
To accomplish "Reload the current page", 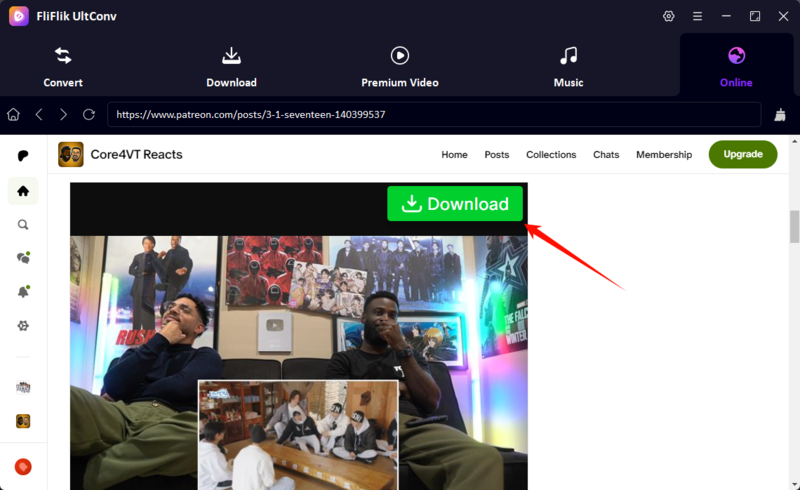I will tap(89, 114).
